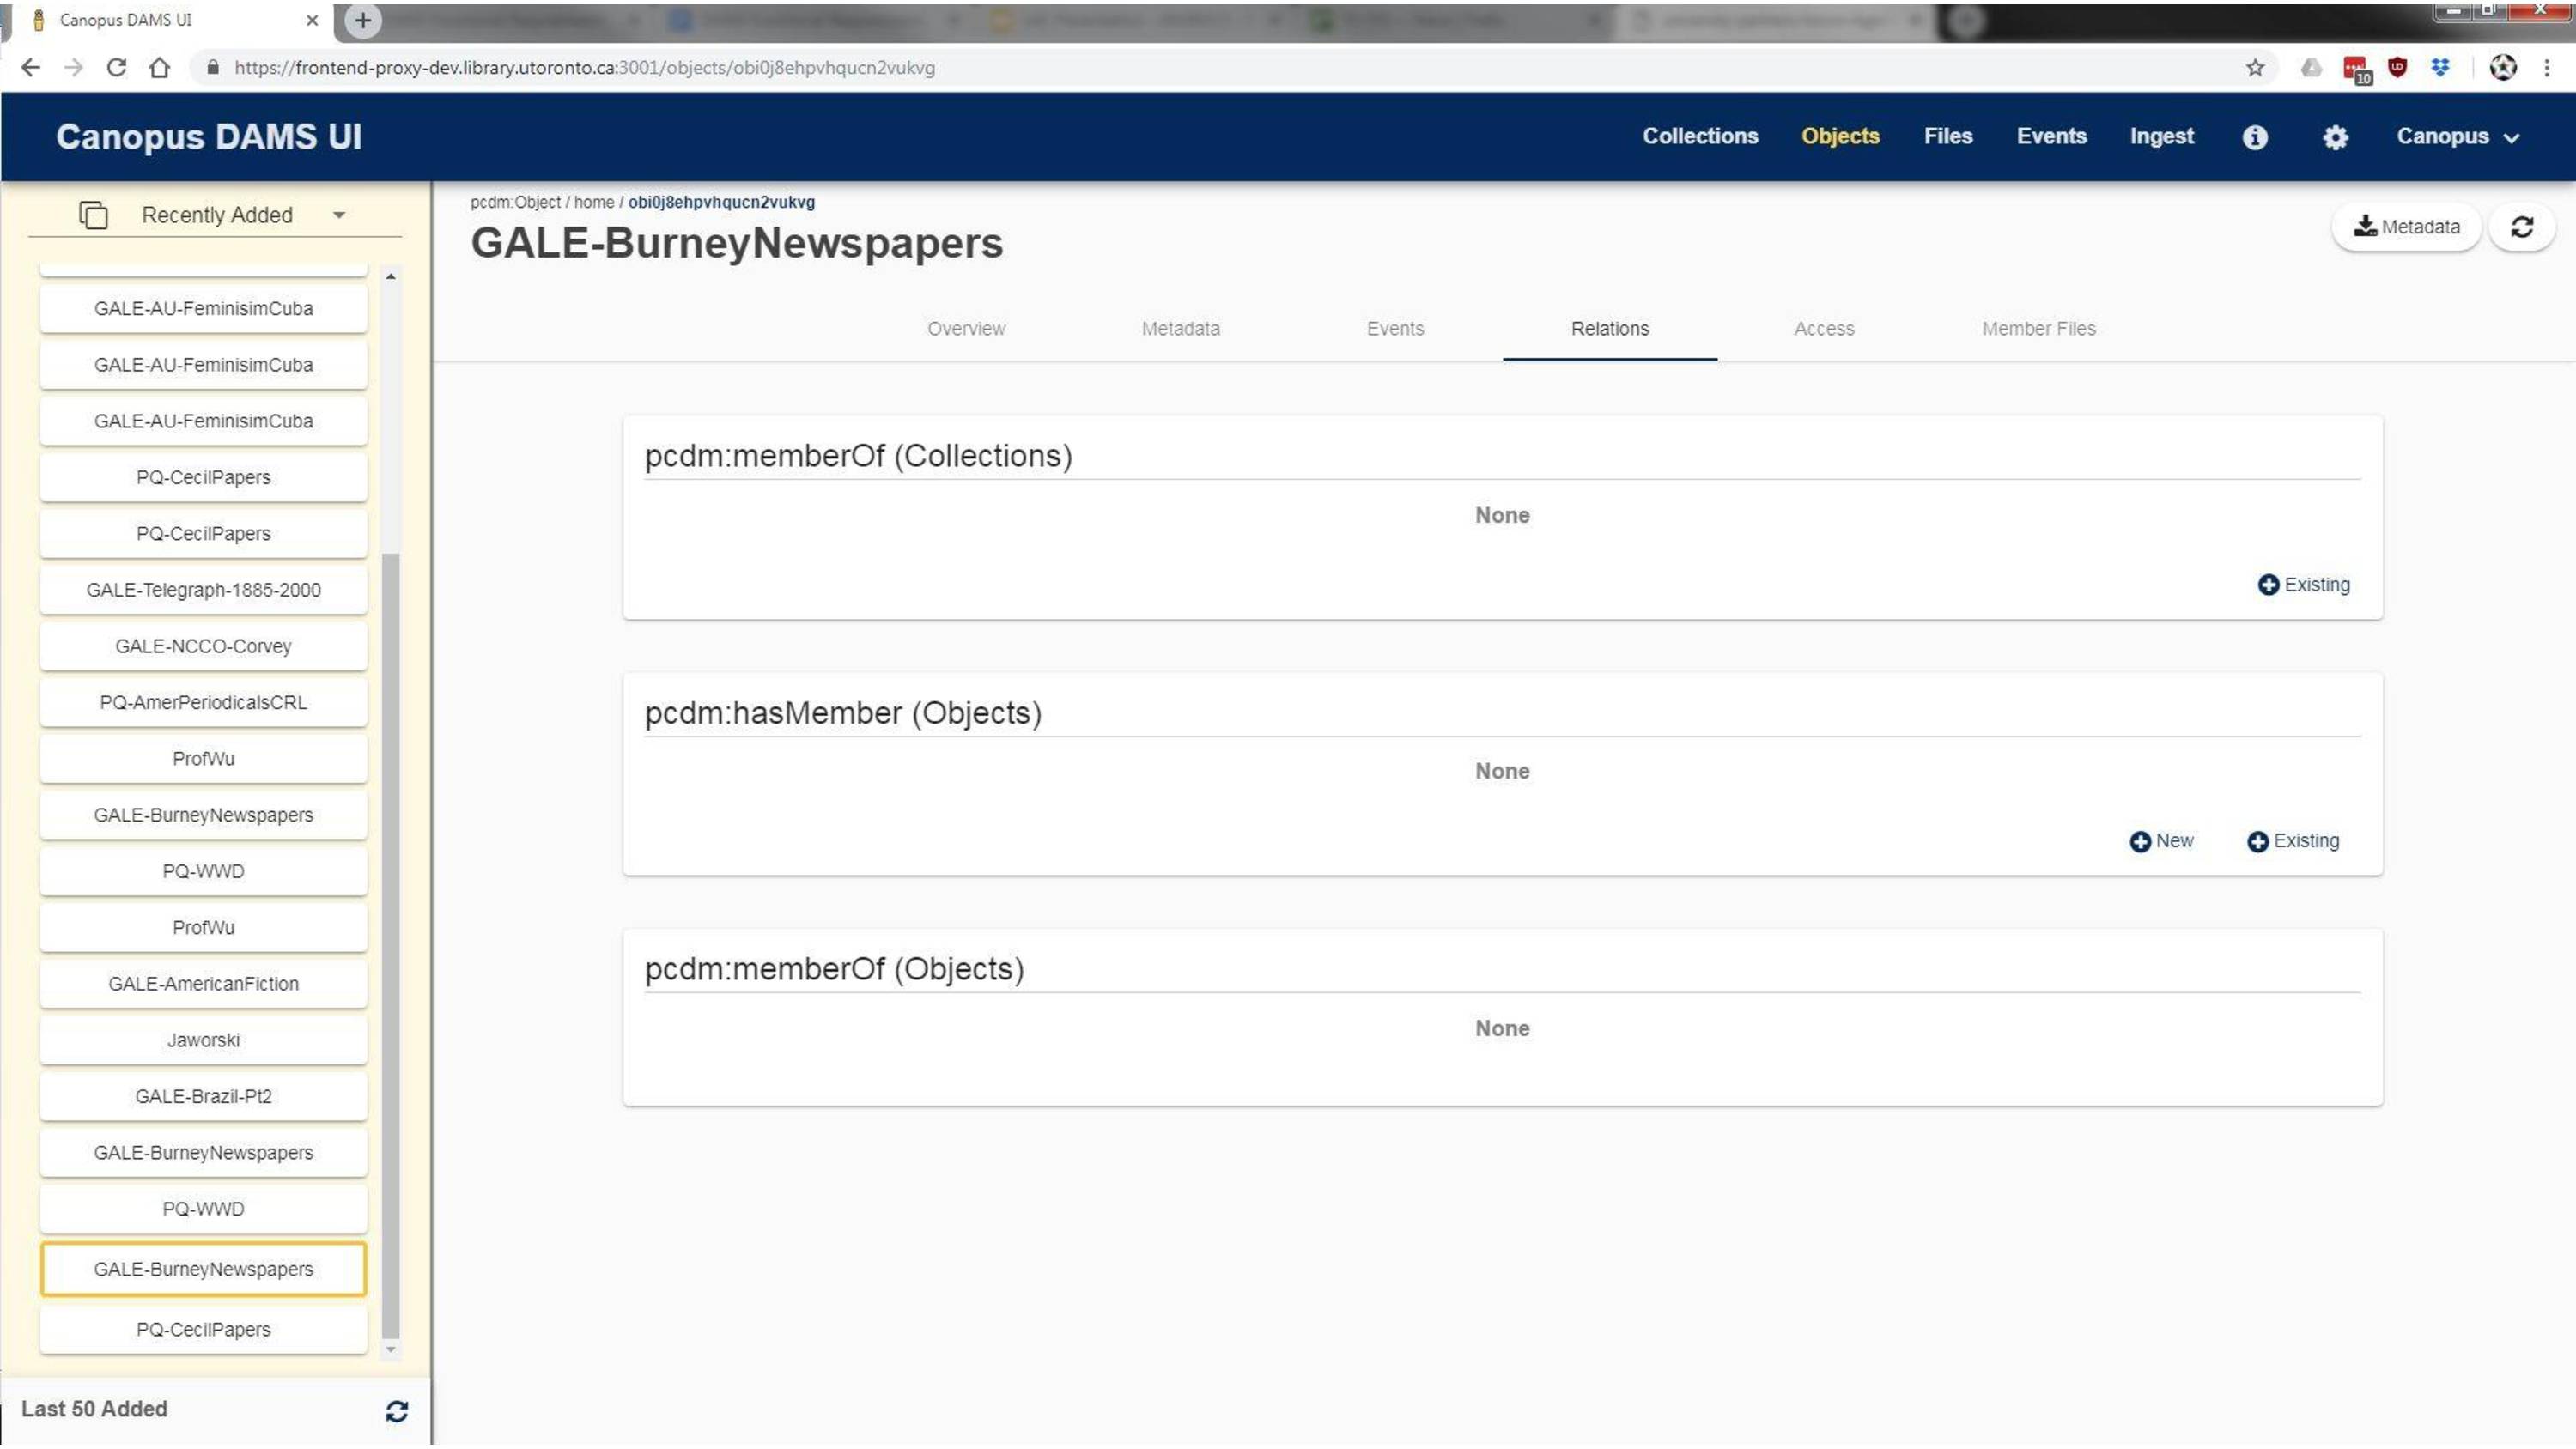
Task: Close the Canopus DAMS UI tab
Action: tap(312, 20)
